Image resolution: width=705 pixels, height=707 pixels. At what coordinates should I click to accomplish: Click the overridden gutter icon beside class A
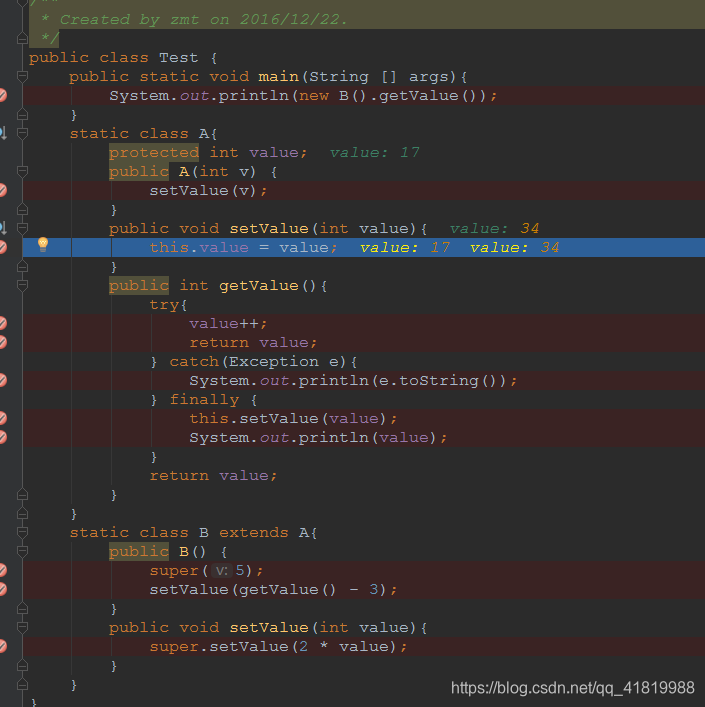pyautogui.click(x=3, y=133)
